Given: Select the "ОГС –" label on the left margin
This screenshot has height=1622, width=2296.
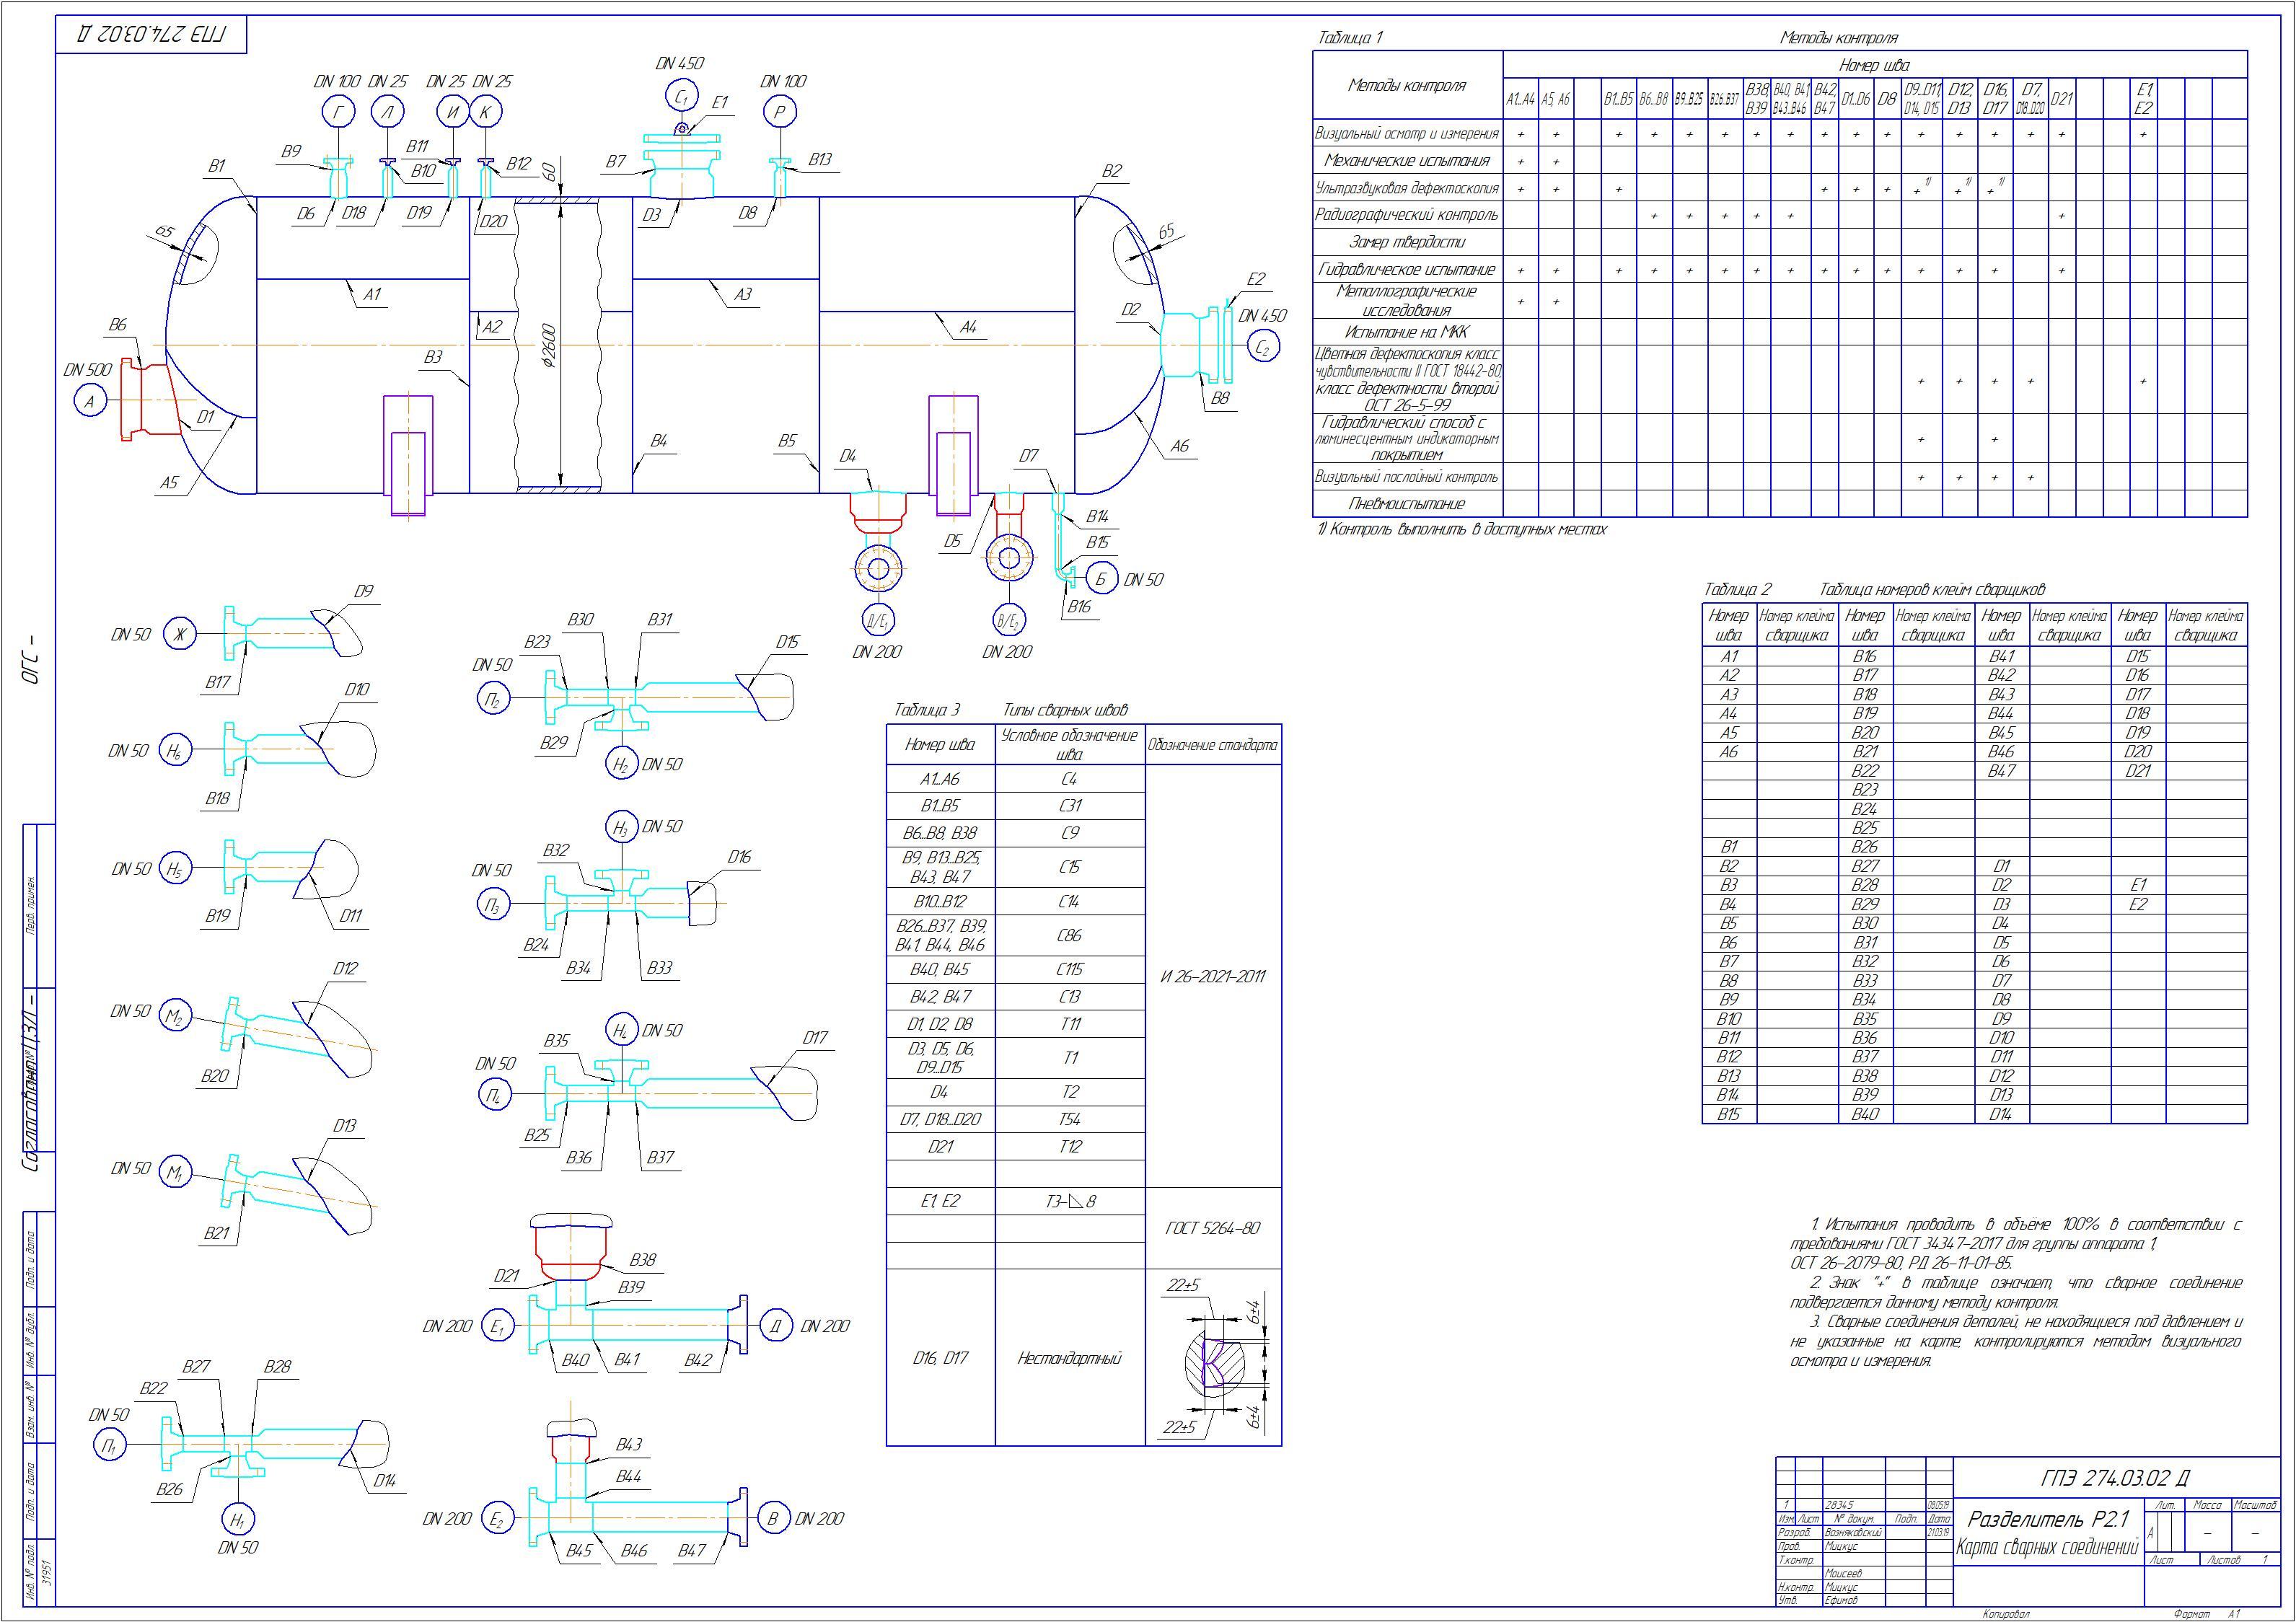Looking at the screenshot, I should tap(30, 659).
